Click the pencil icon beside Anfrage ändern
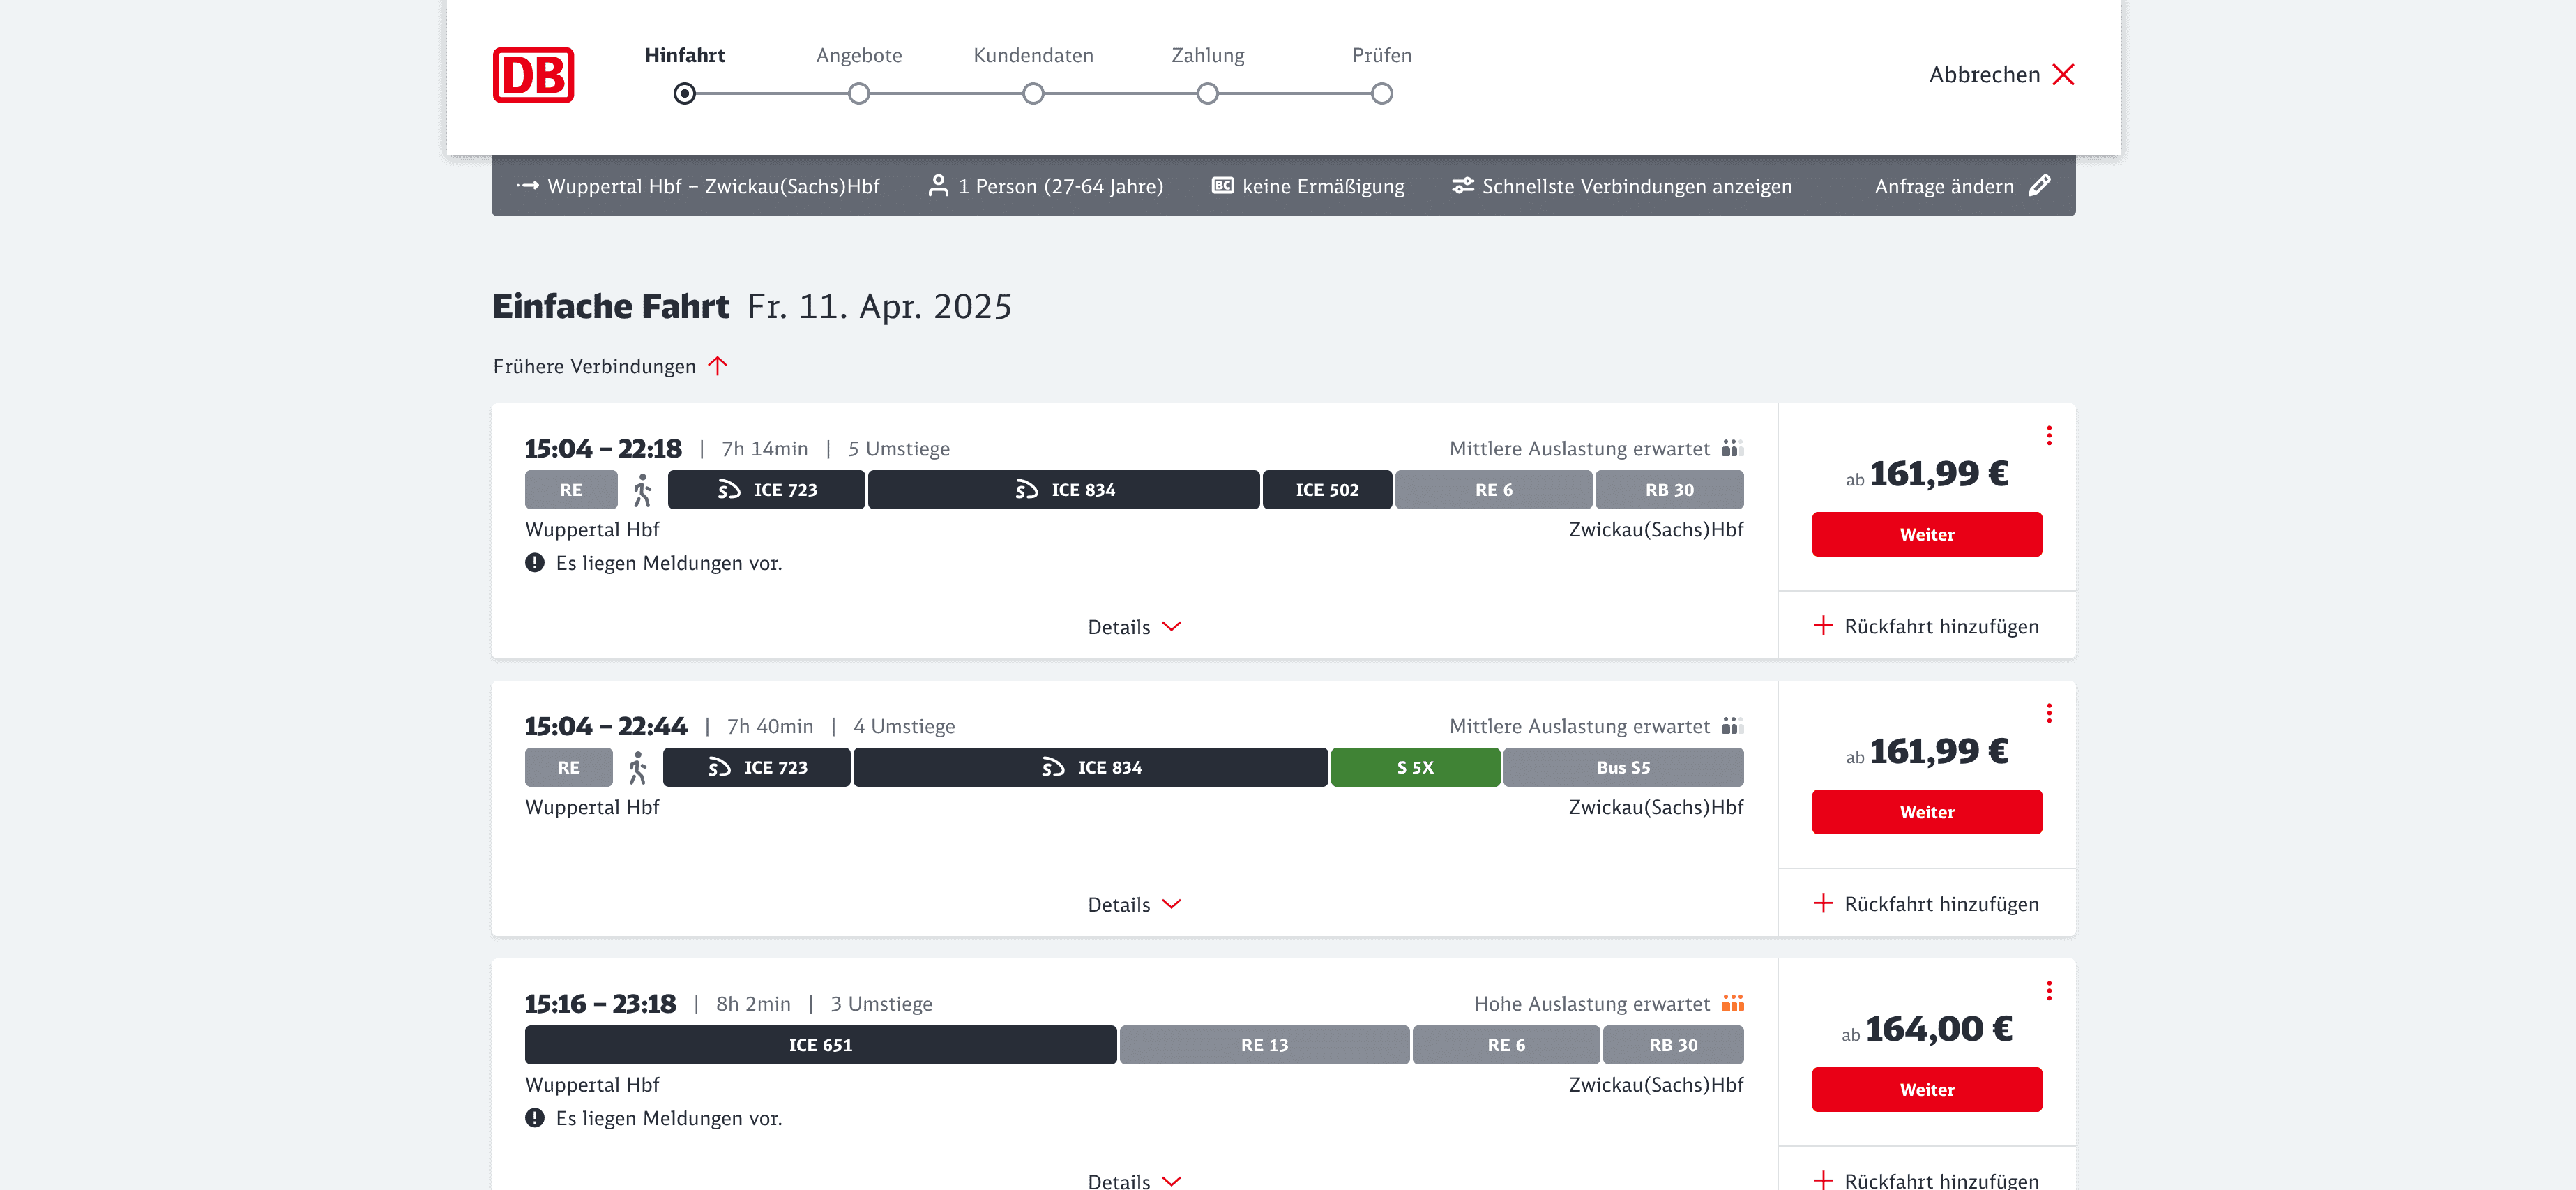 pyautogui.click(x=2039, y=186)
